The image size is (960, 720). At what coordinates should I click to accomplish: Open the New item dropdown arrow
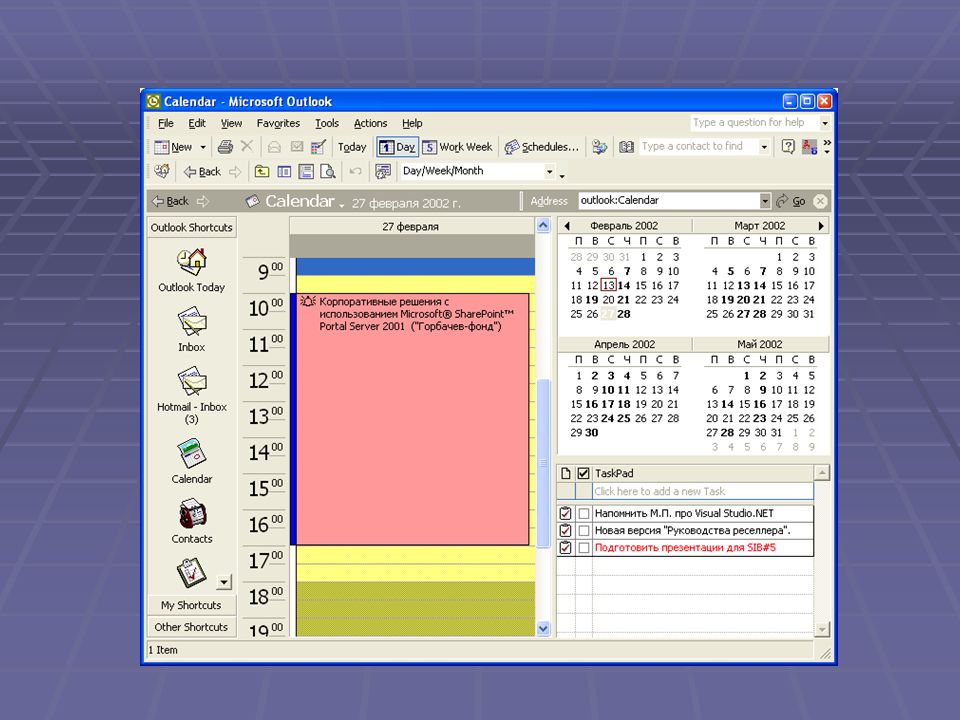(203, 147)
